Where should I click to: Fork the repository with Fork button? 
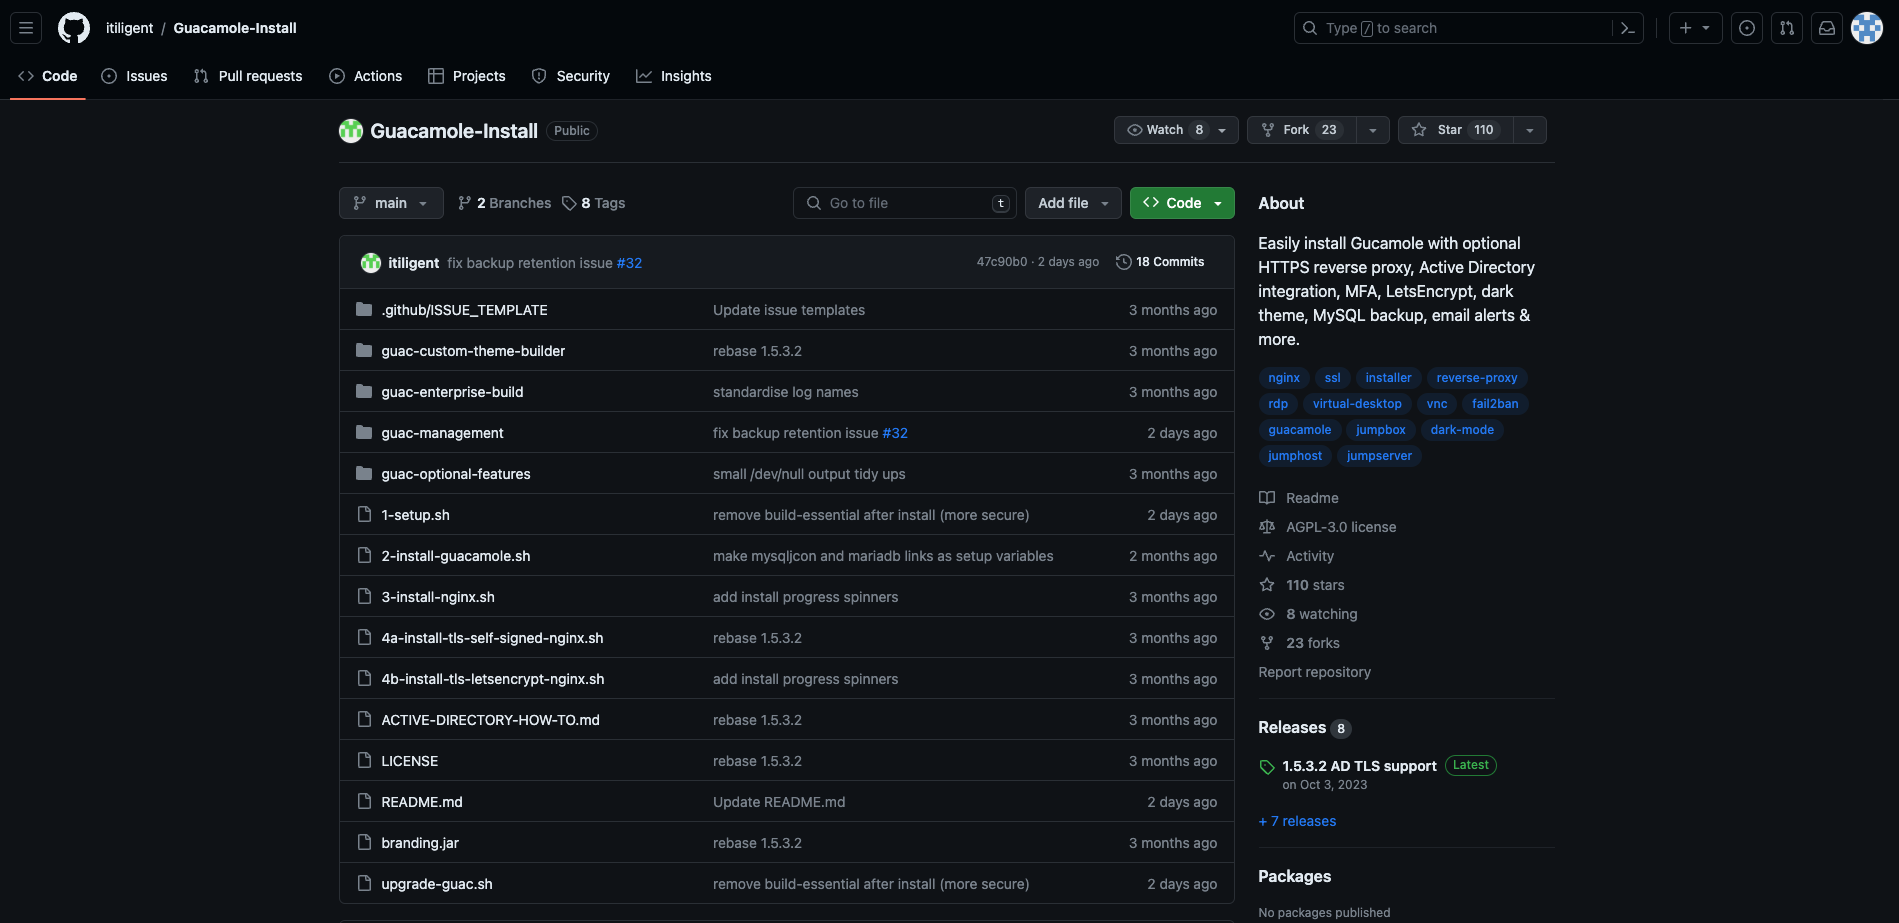1301,130
